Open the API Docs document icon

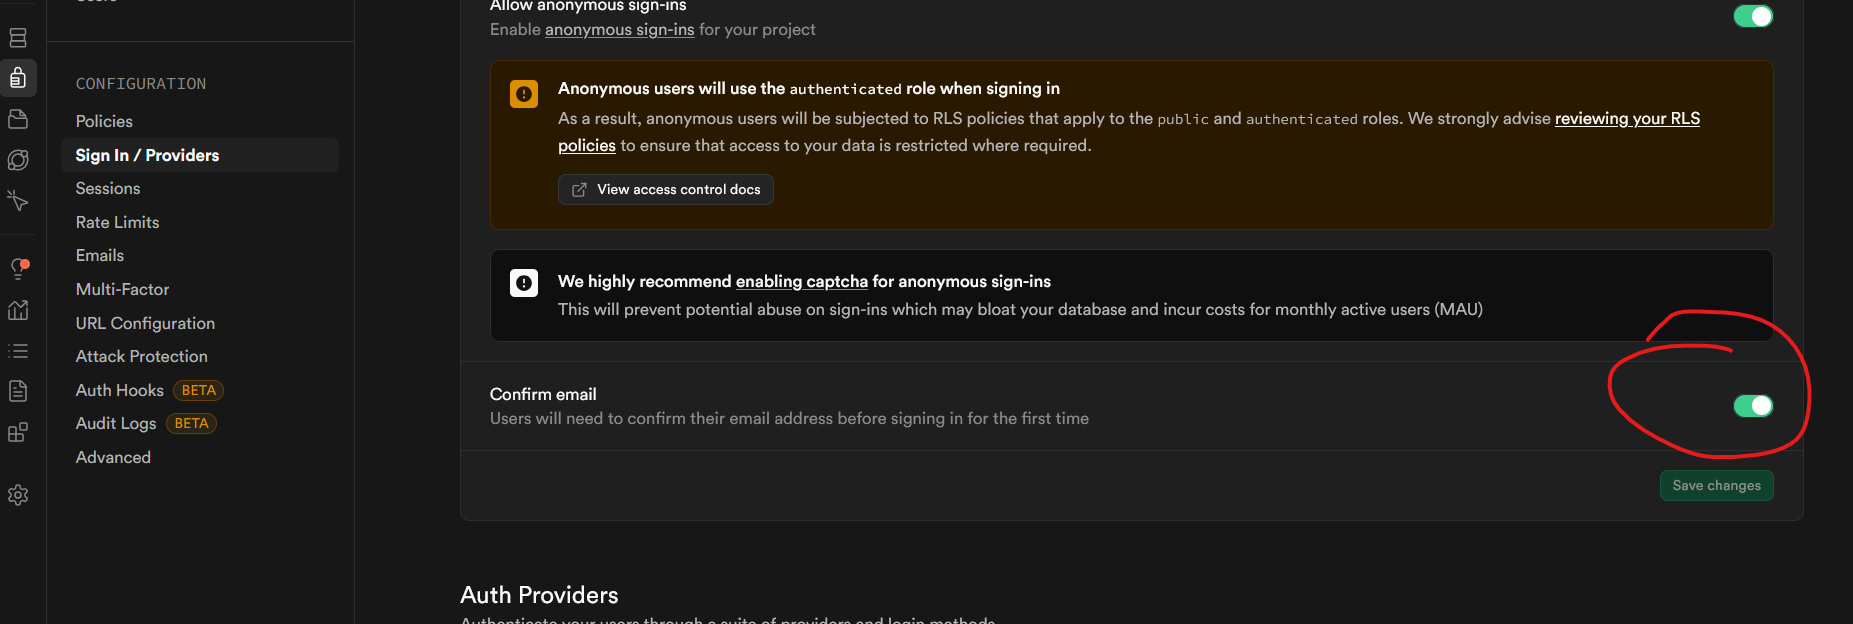(18, 391)
